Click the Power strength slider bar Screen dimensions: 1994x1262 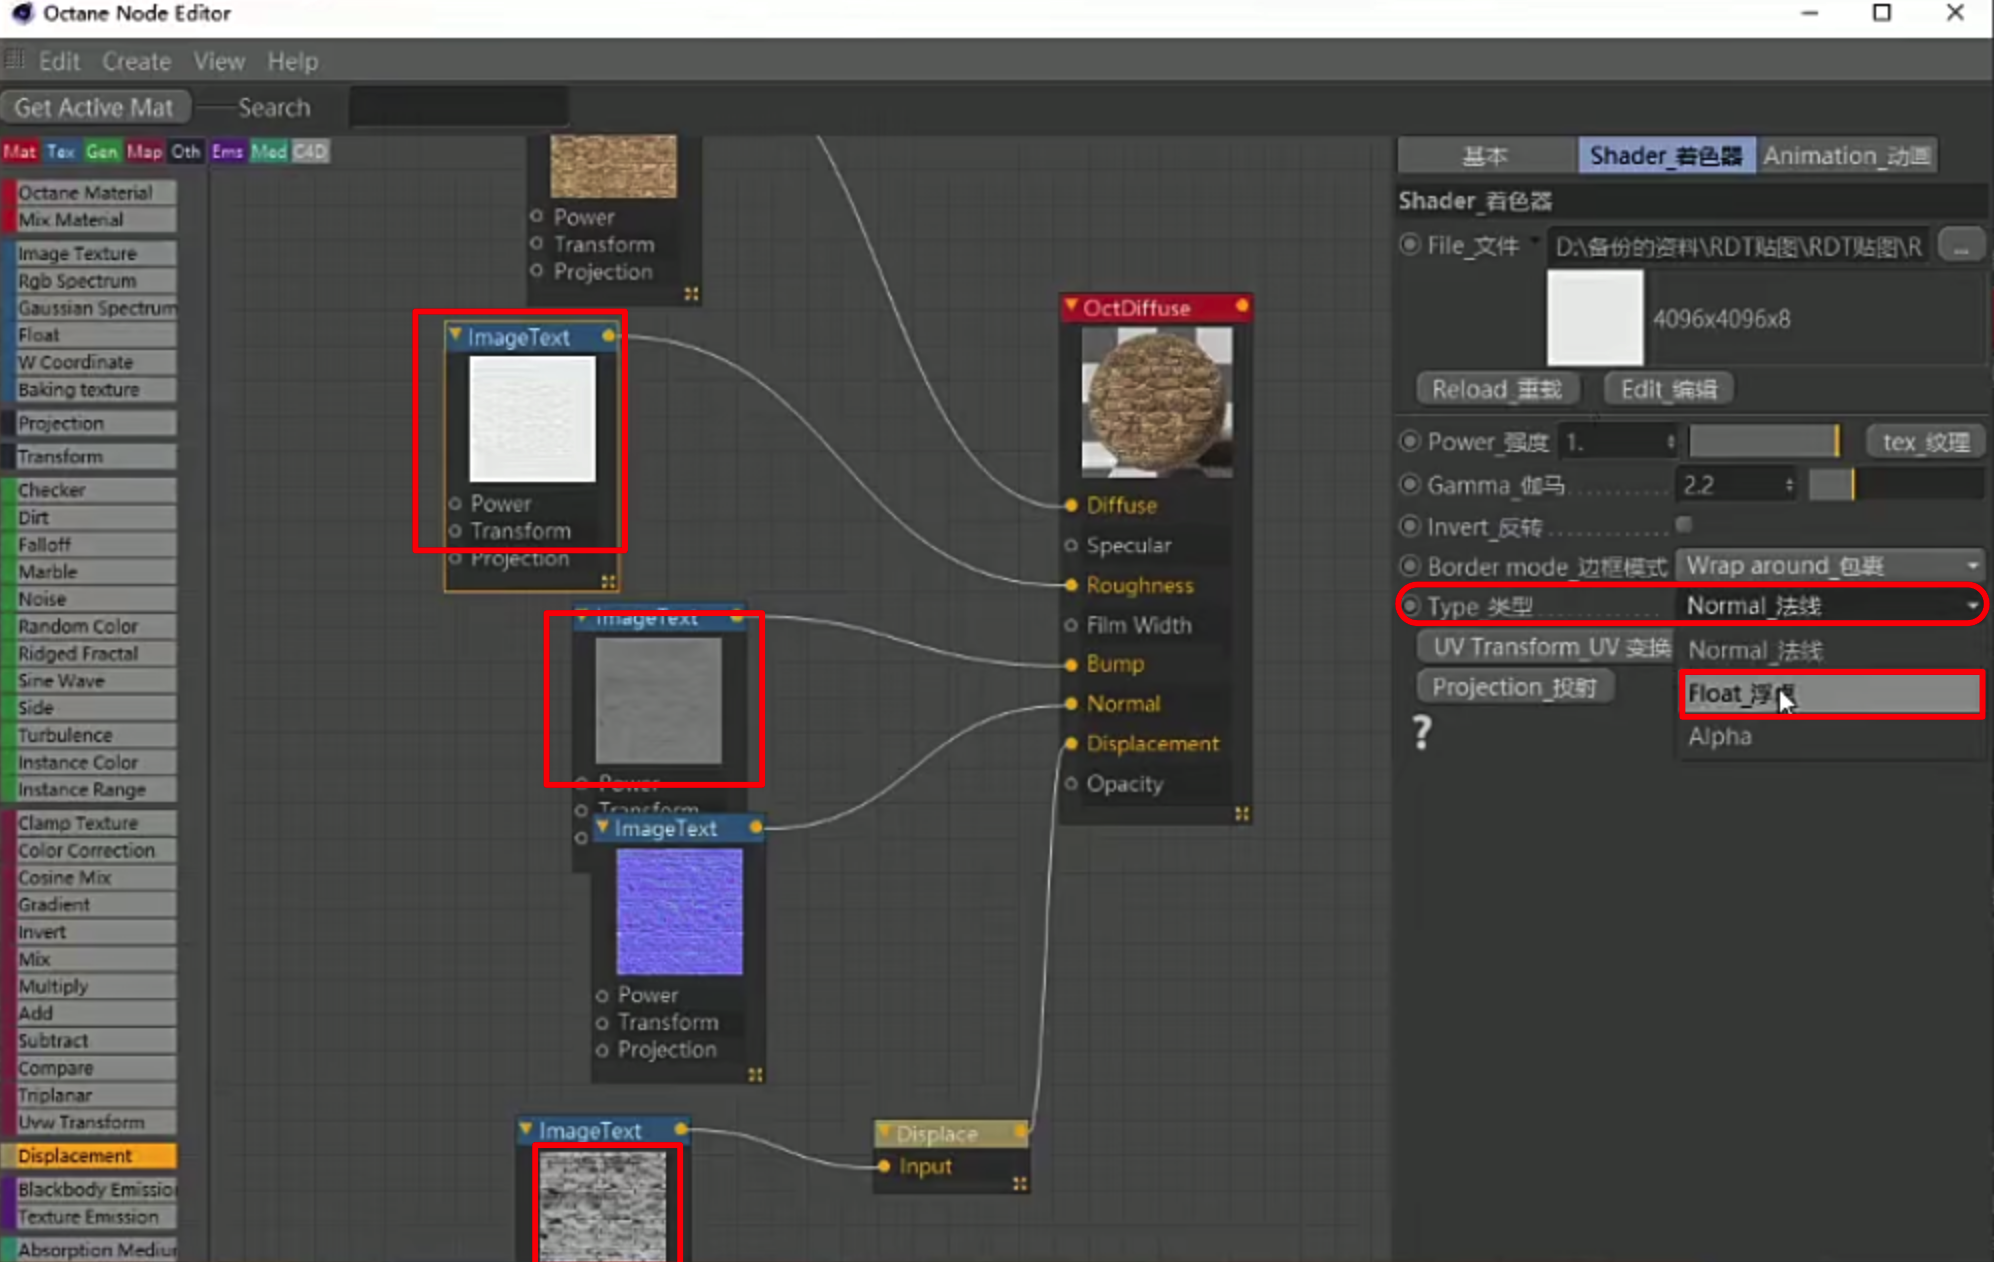point(1763,441)
